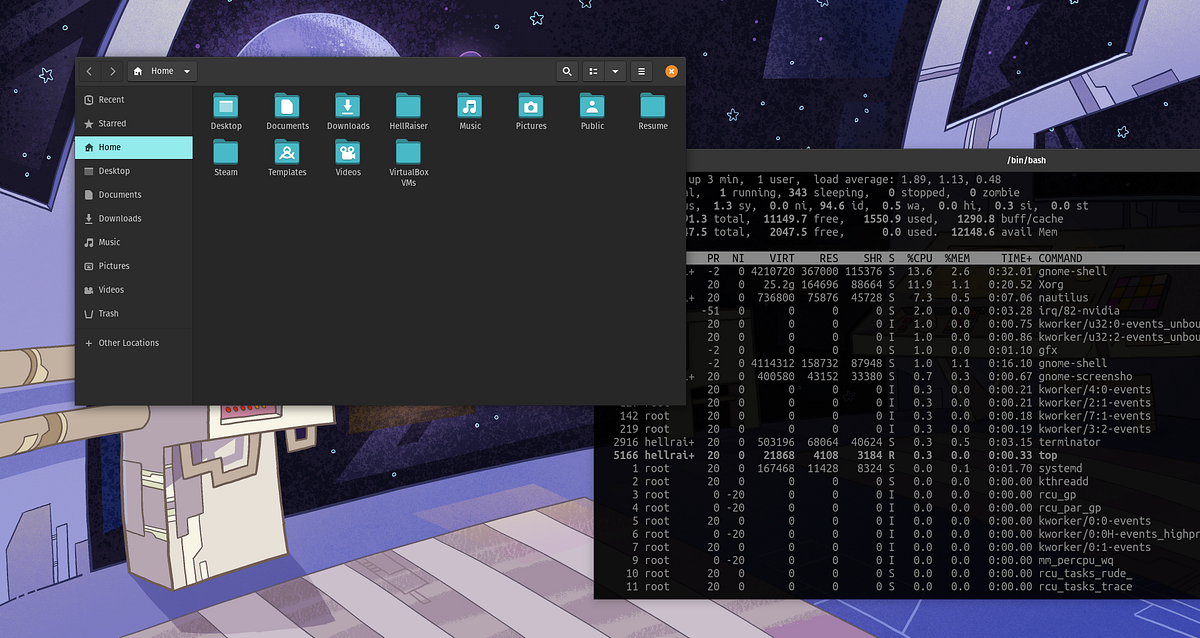Go back using the navigation arrow
This screenshot has height=638, width=1200.
tap(89, 71)
